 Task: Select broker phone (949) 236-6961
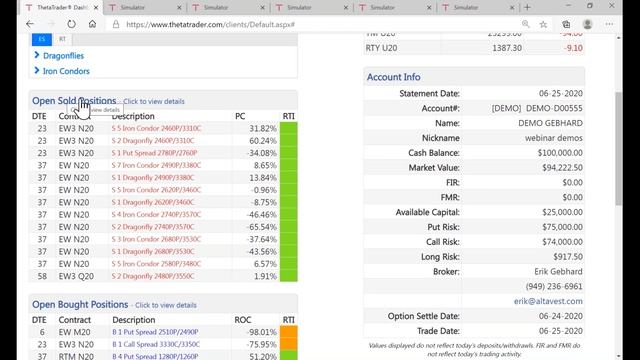click(x=554, y=286)
